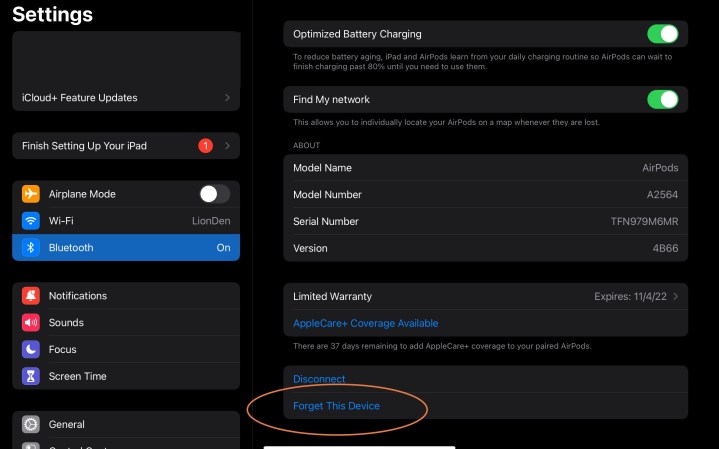Tap the Focus moon icon
Screen dimensions: 719x449
click(31, 349)
